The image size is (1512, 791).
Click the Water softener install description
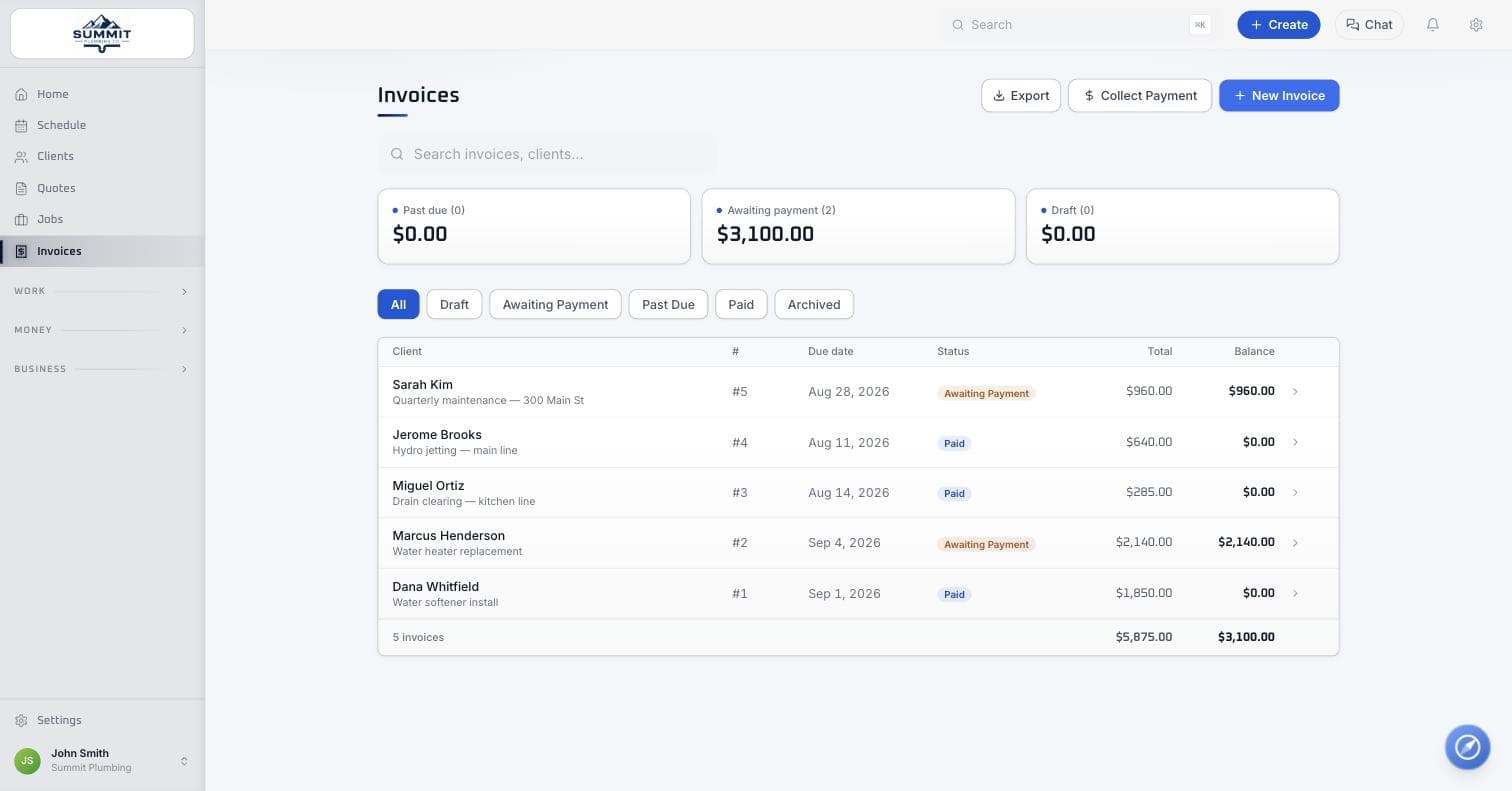[445, 603]
